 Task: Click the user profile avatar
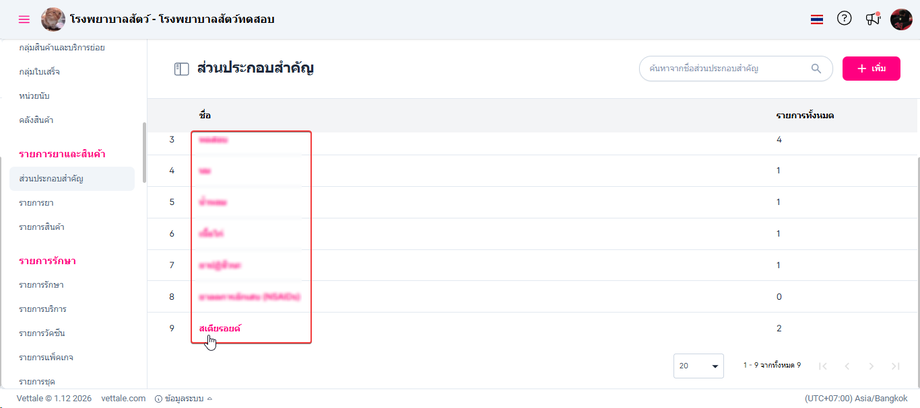[x=902, y=19]
